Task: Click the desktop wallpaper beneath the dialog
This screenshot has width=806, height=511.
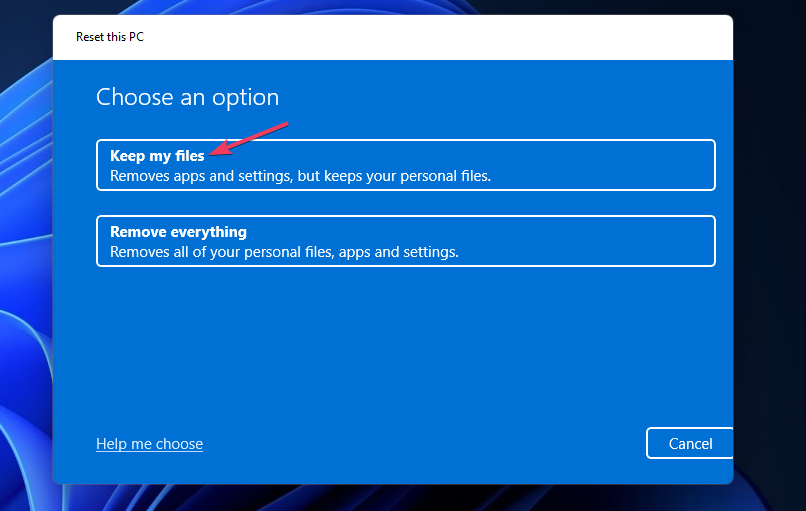Action: [400, 498]
